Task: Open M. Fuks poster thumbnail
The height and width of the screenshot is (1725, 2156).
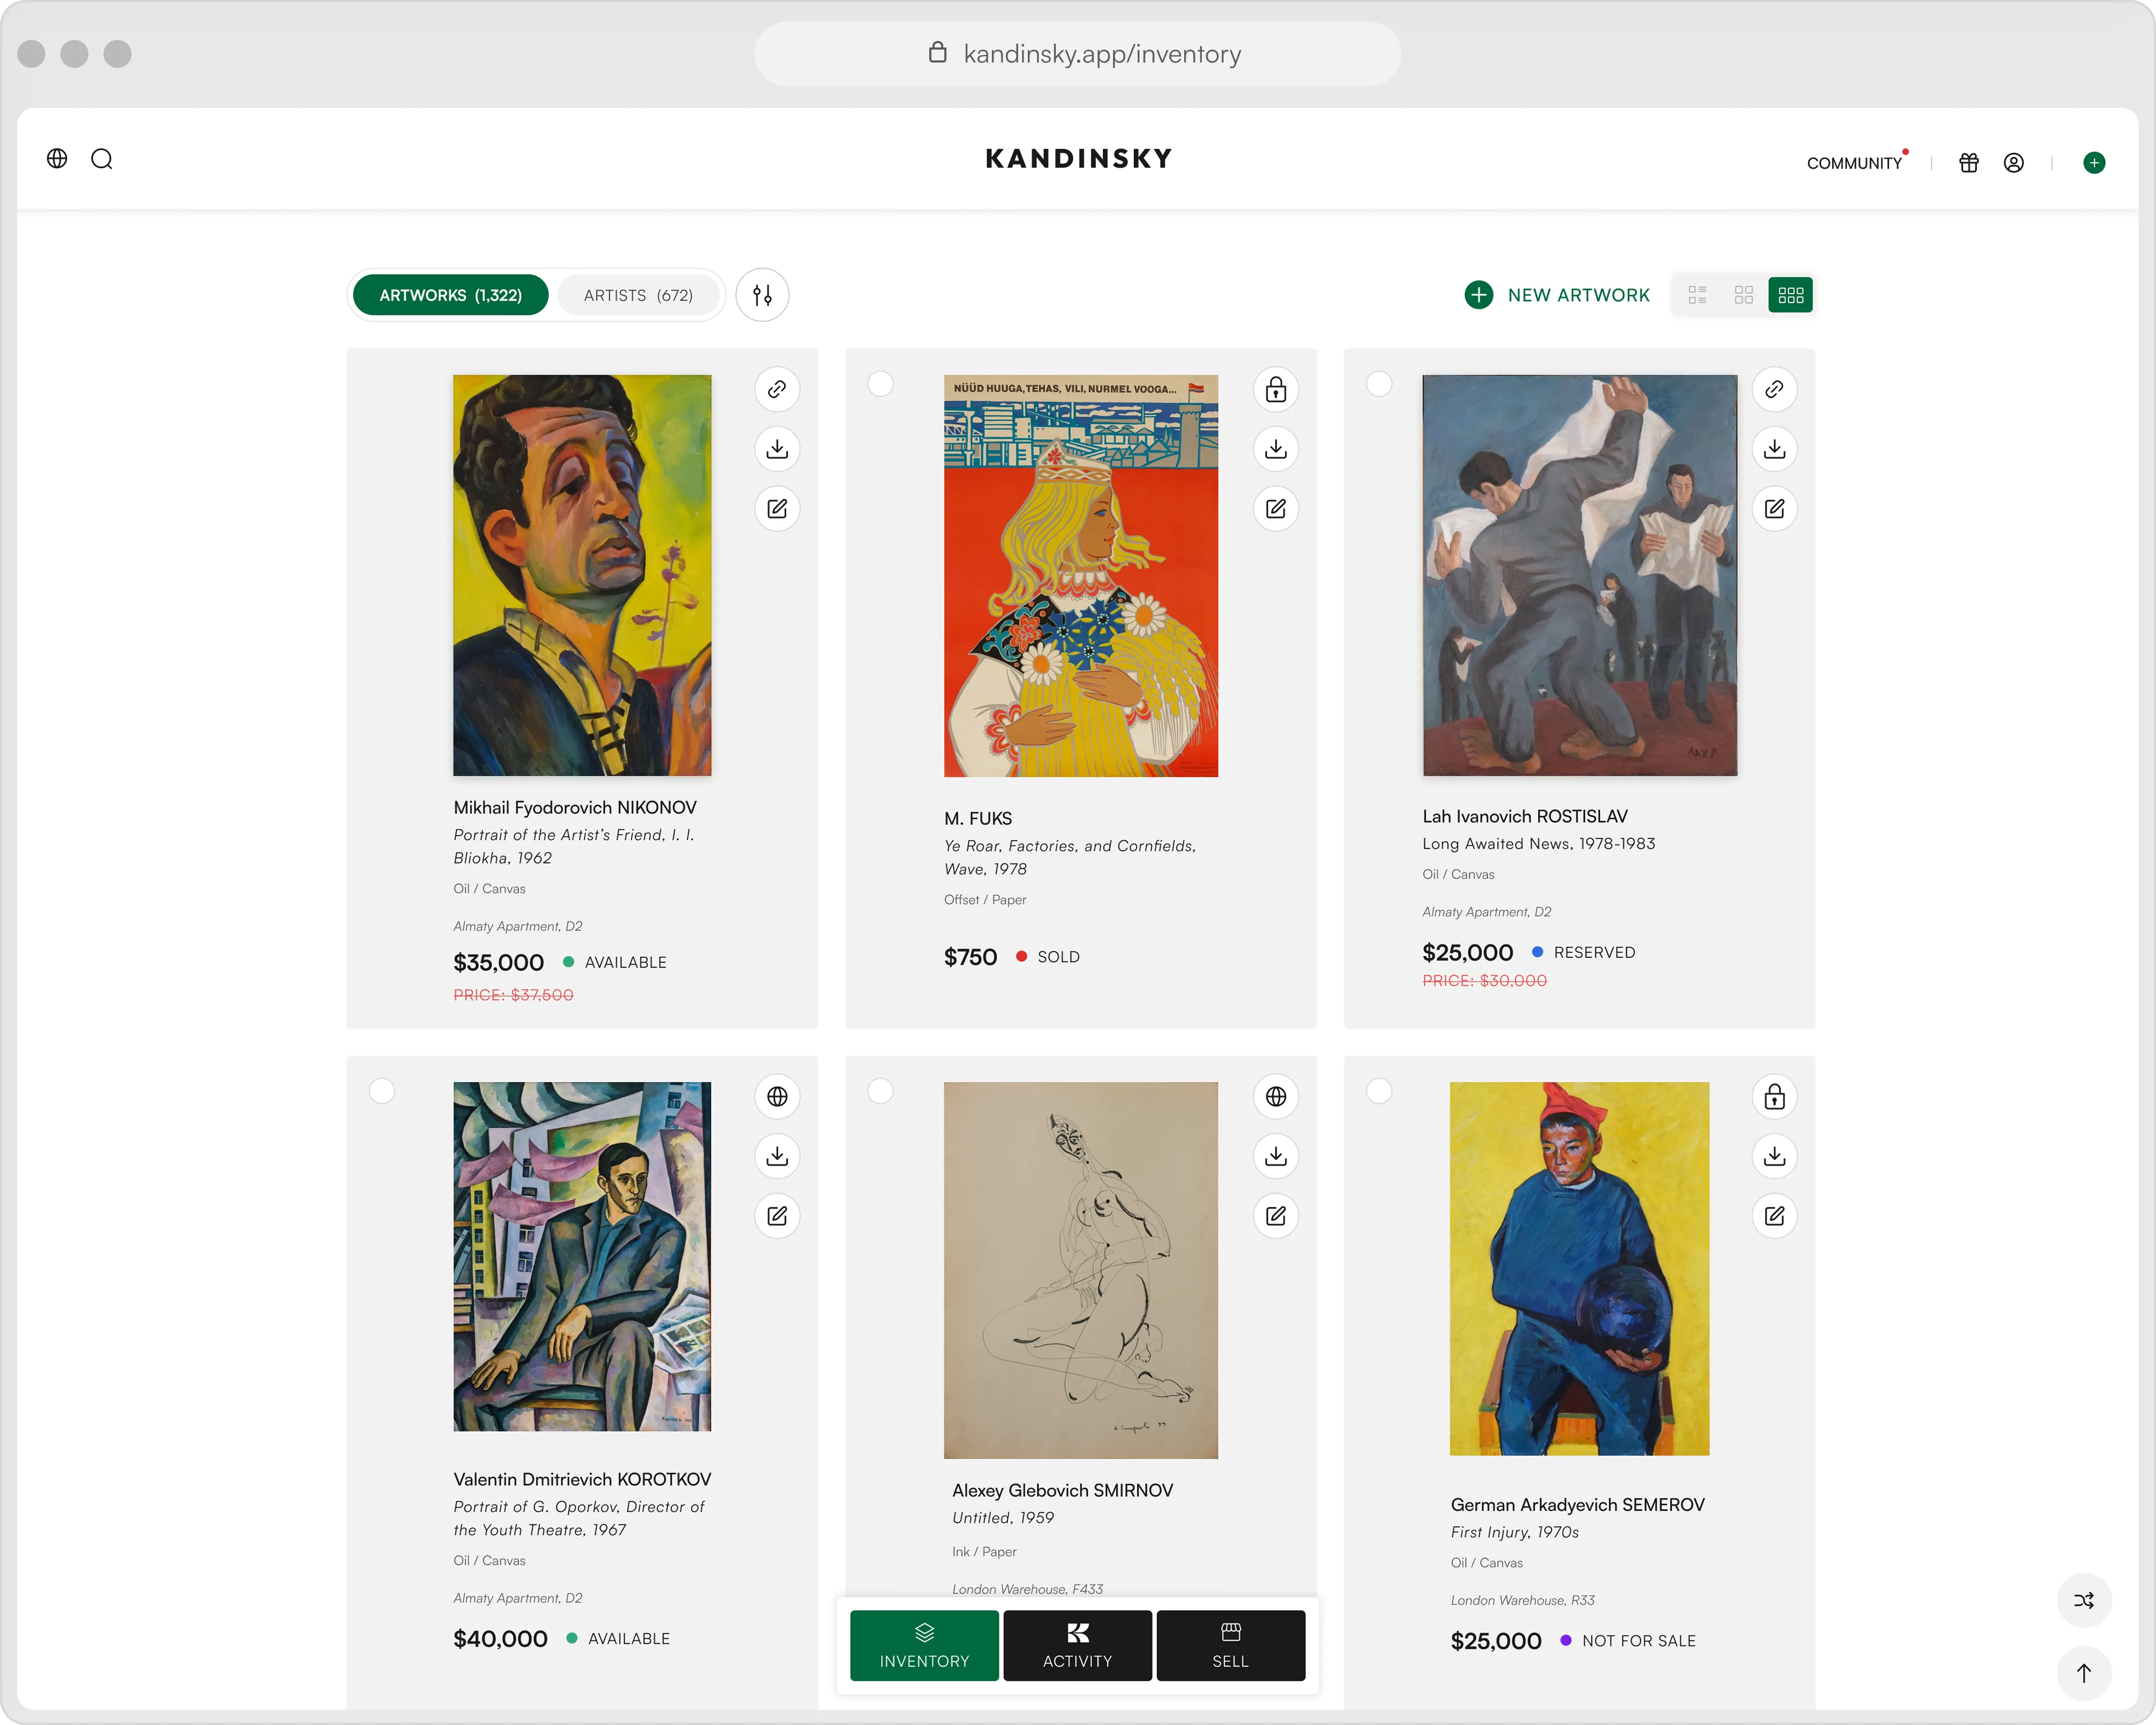Action: tap(1081, 576)
